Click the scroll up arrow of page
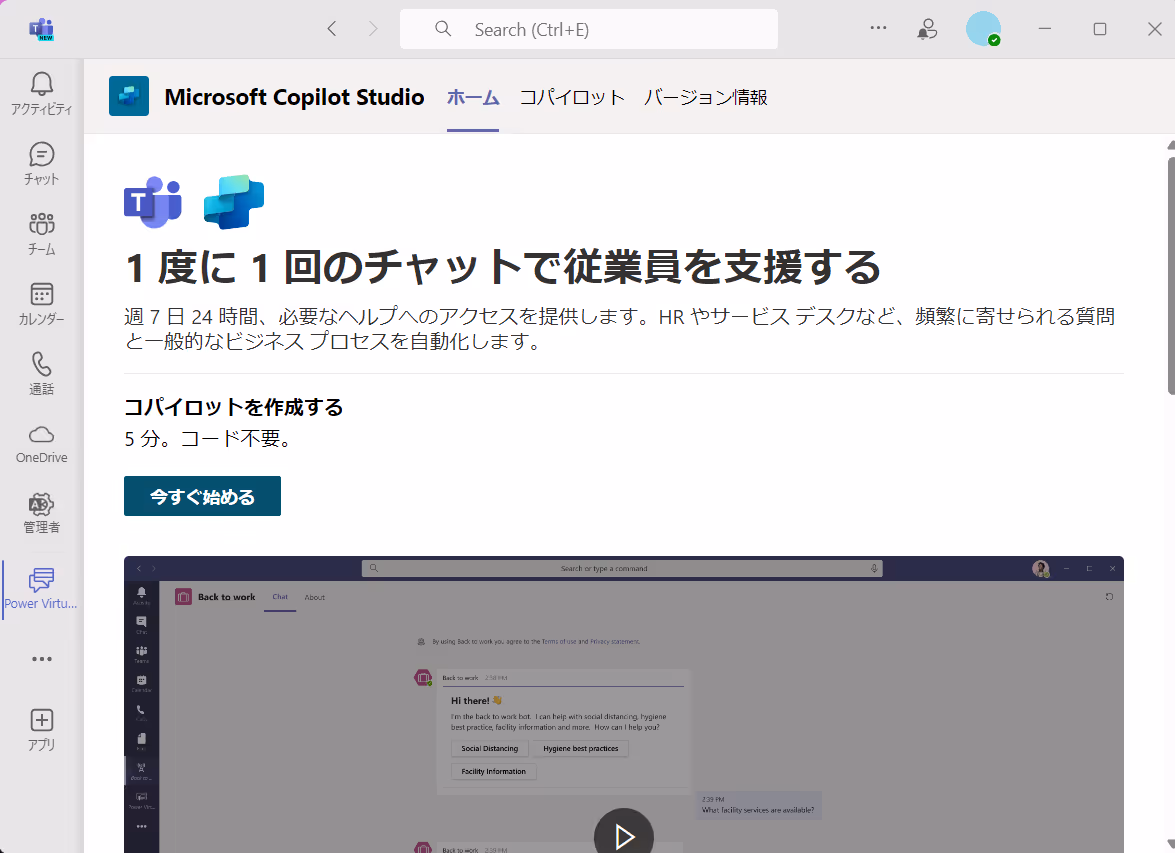This screenshot has width=1175, height=853. [x=1171, y=145]
